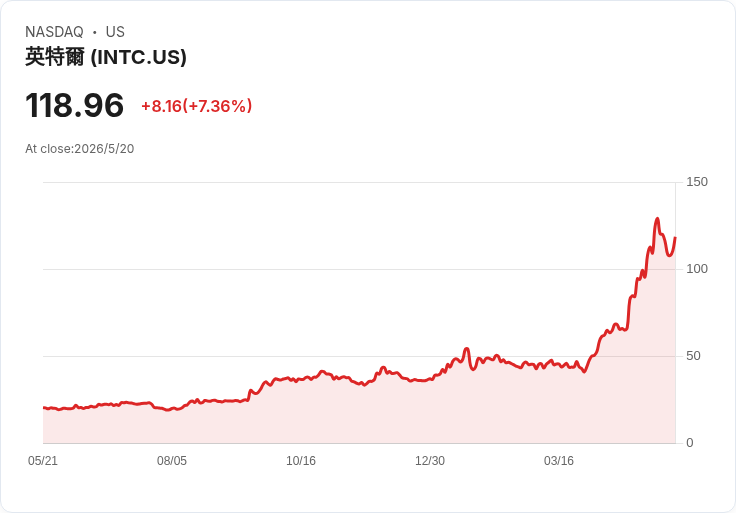Image resolution: width=736 pixels, height=513 pixels.
Task: Click the US market label
Action: (115, 32)
